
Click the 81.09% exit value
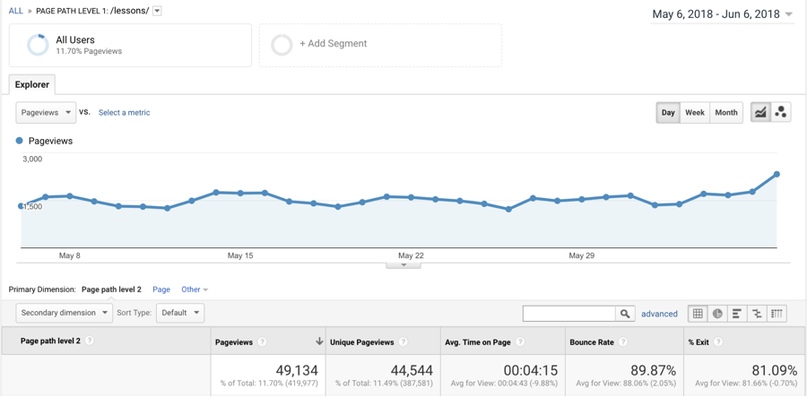click(774, 370)
